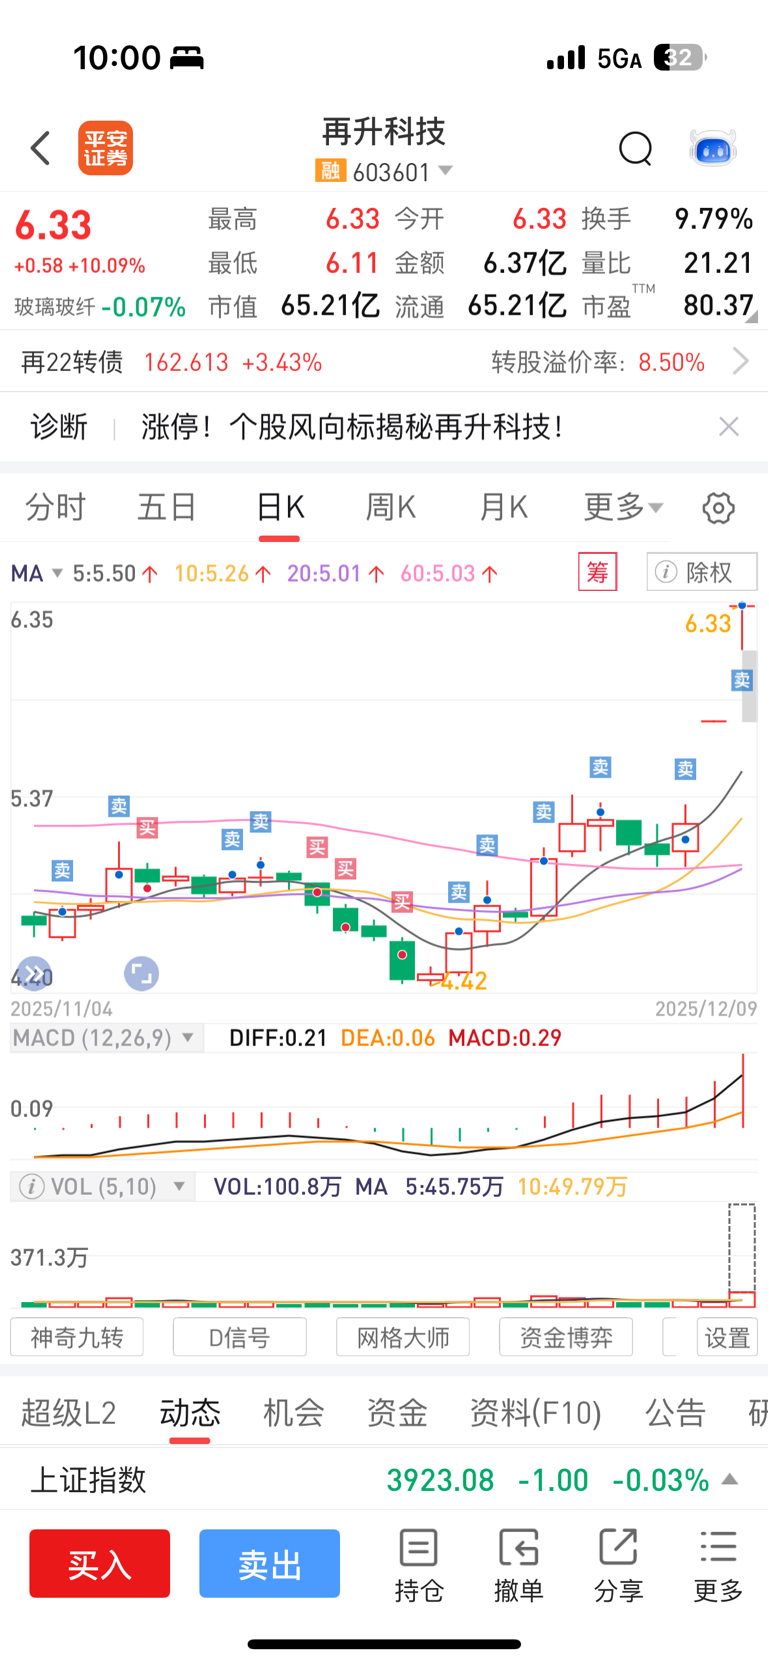Open the 诊断 diagnosis headline
The height and width of the screenshot is (1665, 769).
(x=352, y=427)
